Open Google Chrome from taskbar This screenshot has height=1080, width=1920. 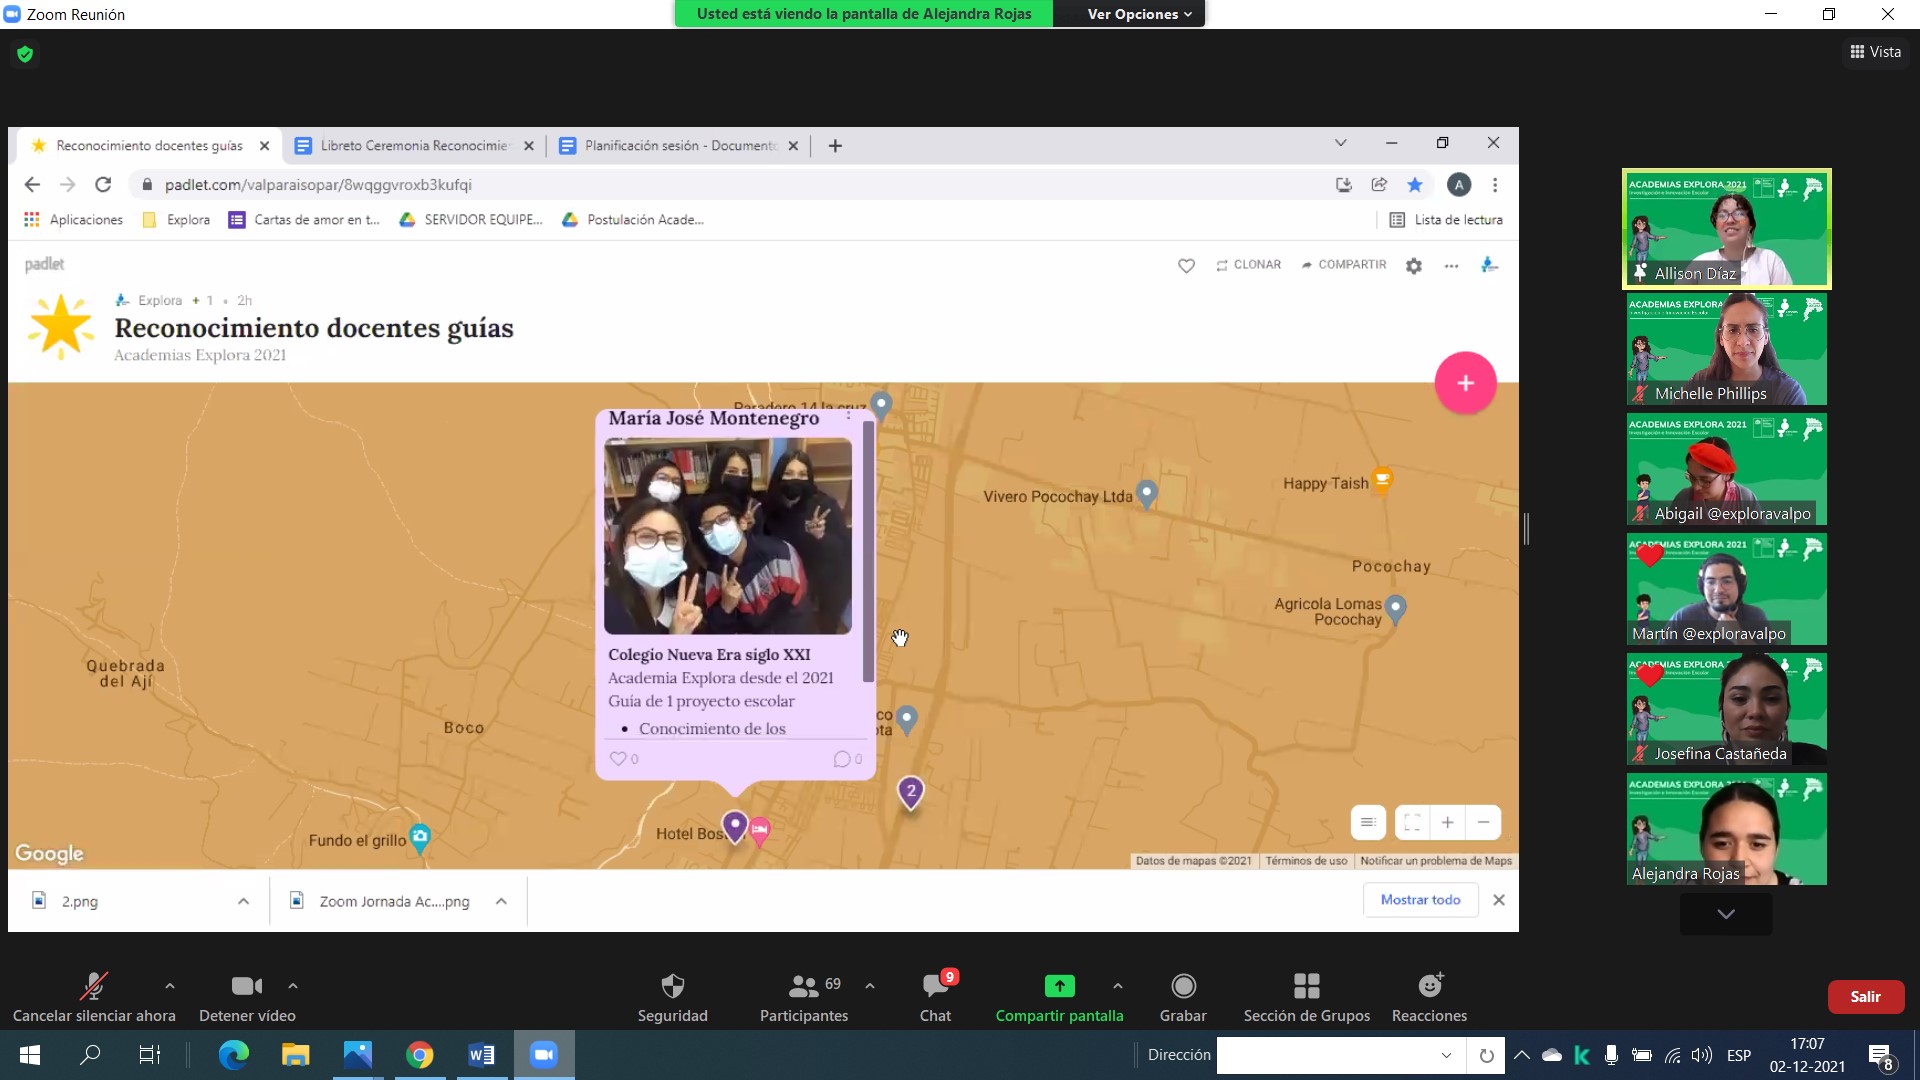pos(420,1055)
